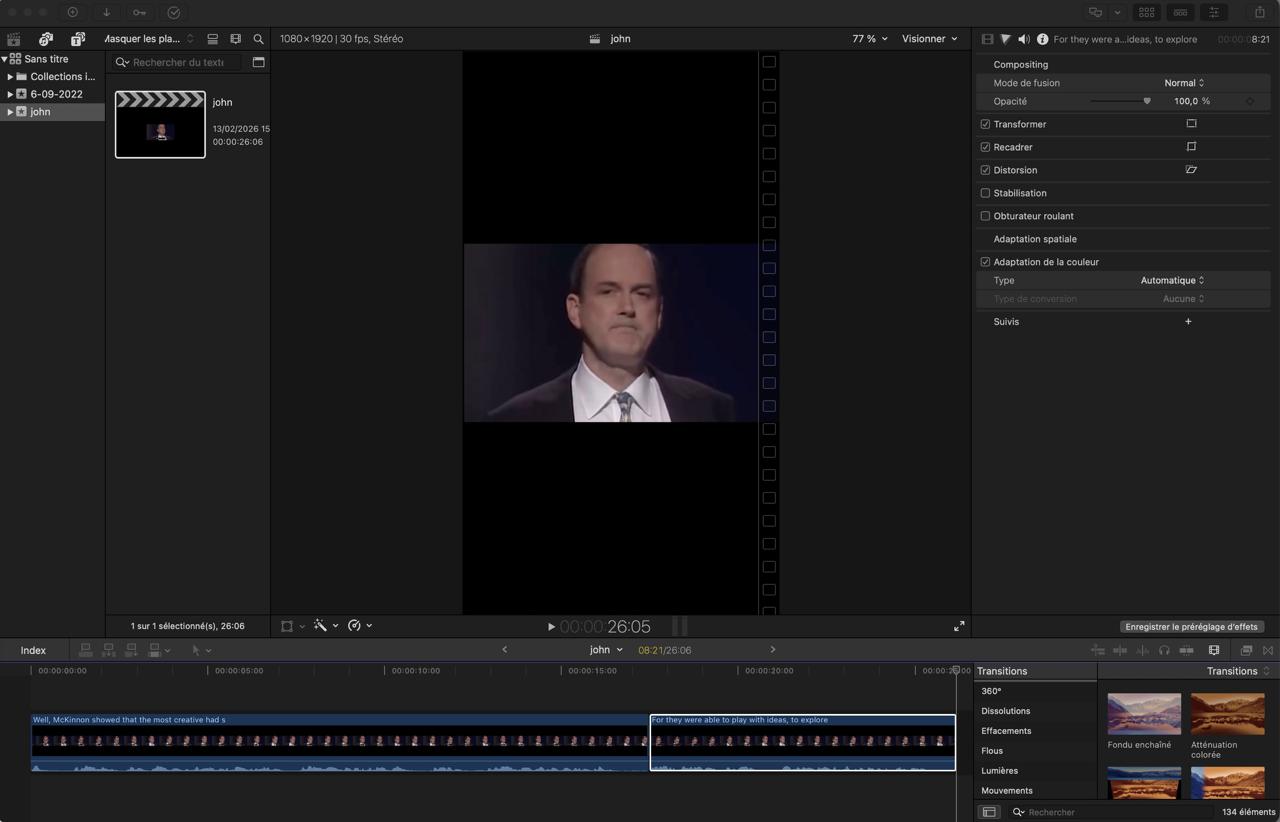1280x822 pixels.
Task: Enable the Obturateur roulant checkbox
Action: (x=985, y=216)
